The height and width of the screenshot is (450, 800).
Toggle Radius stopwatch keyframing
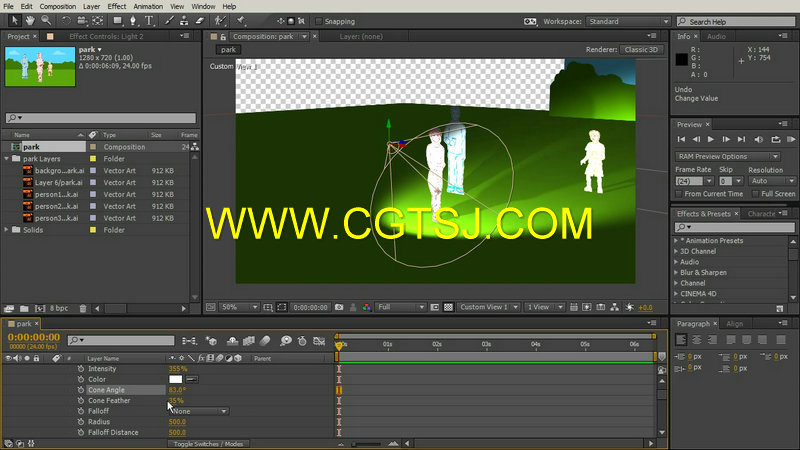click(x=81, y=422)
